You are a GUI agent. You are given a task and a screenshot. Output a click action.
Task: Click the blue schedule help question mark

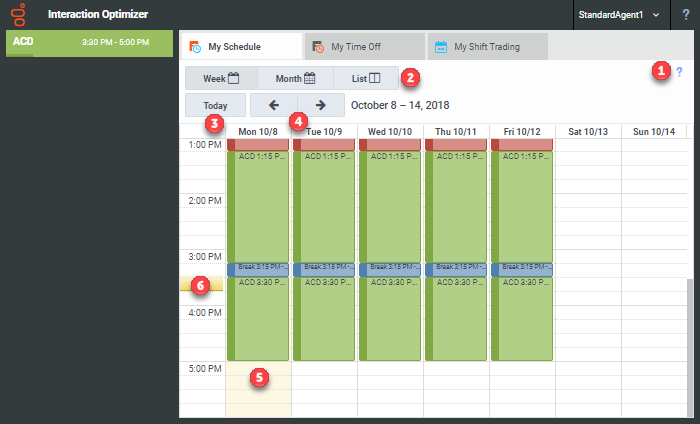click(680, 72)
